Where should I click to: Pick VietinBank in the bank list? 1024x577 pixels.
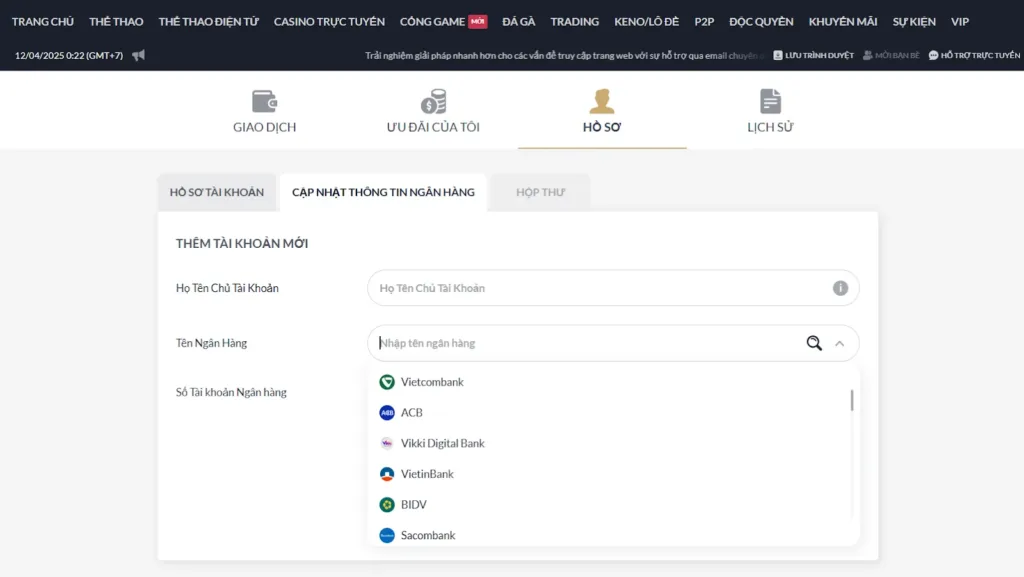pyautogui.click(x=427, y=474)
